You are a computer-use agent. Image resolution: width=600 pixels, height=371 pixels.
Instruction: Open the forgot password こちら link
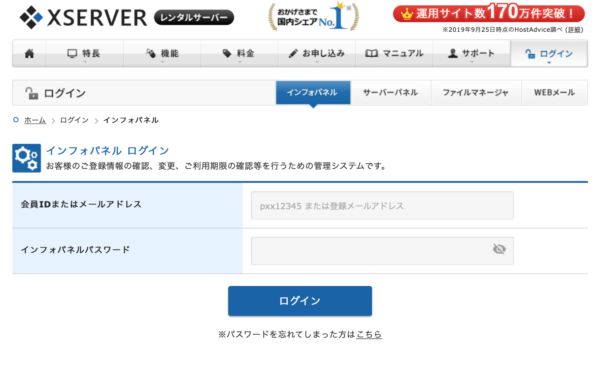[x=369, y=335]
